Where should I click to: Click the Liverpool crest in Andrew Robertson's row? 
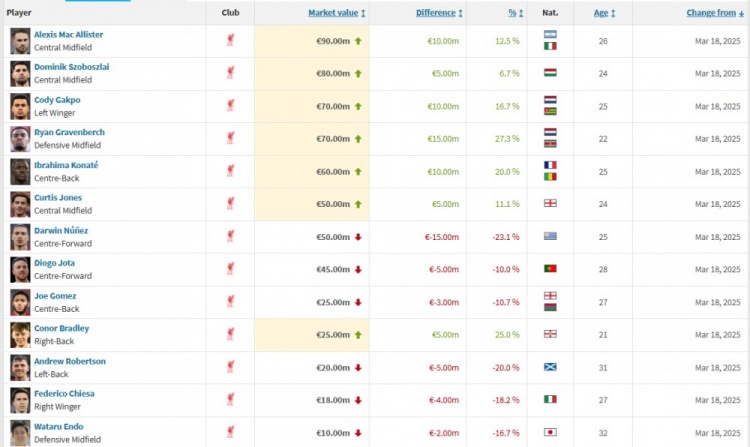coord(231,367)
